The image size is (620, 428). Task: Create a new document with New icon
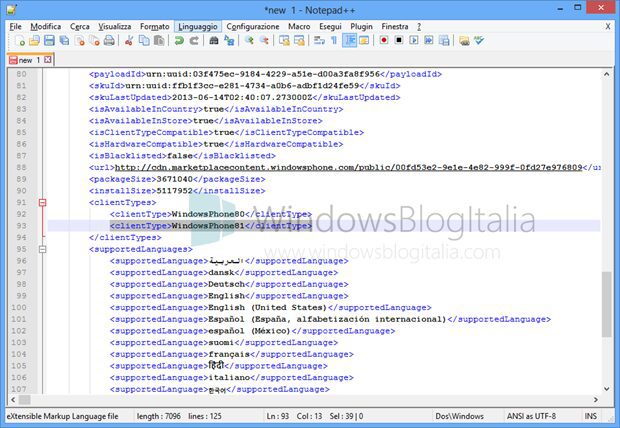point(19,40)
